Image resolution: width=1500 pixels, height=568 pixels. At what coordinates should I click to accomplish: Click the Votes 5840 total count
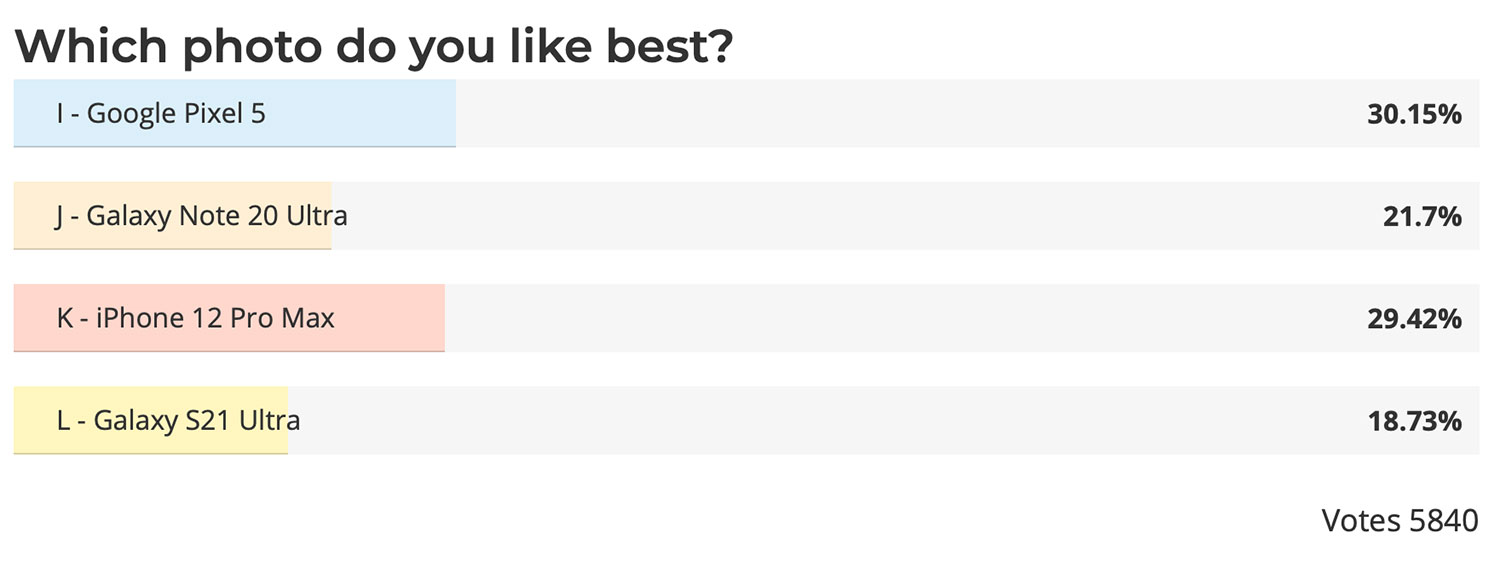pyautogui.click(x=1399, y=520)
